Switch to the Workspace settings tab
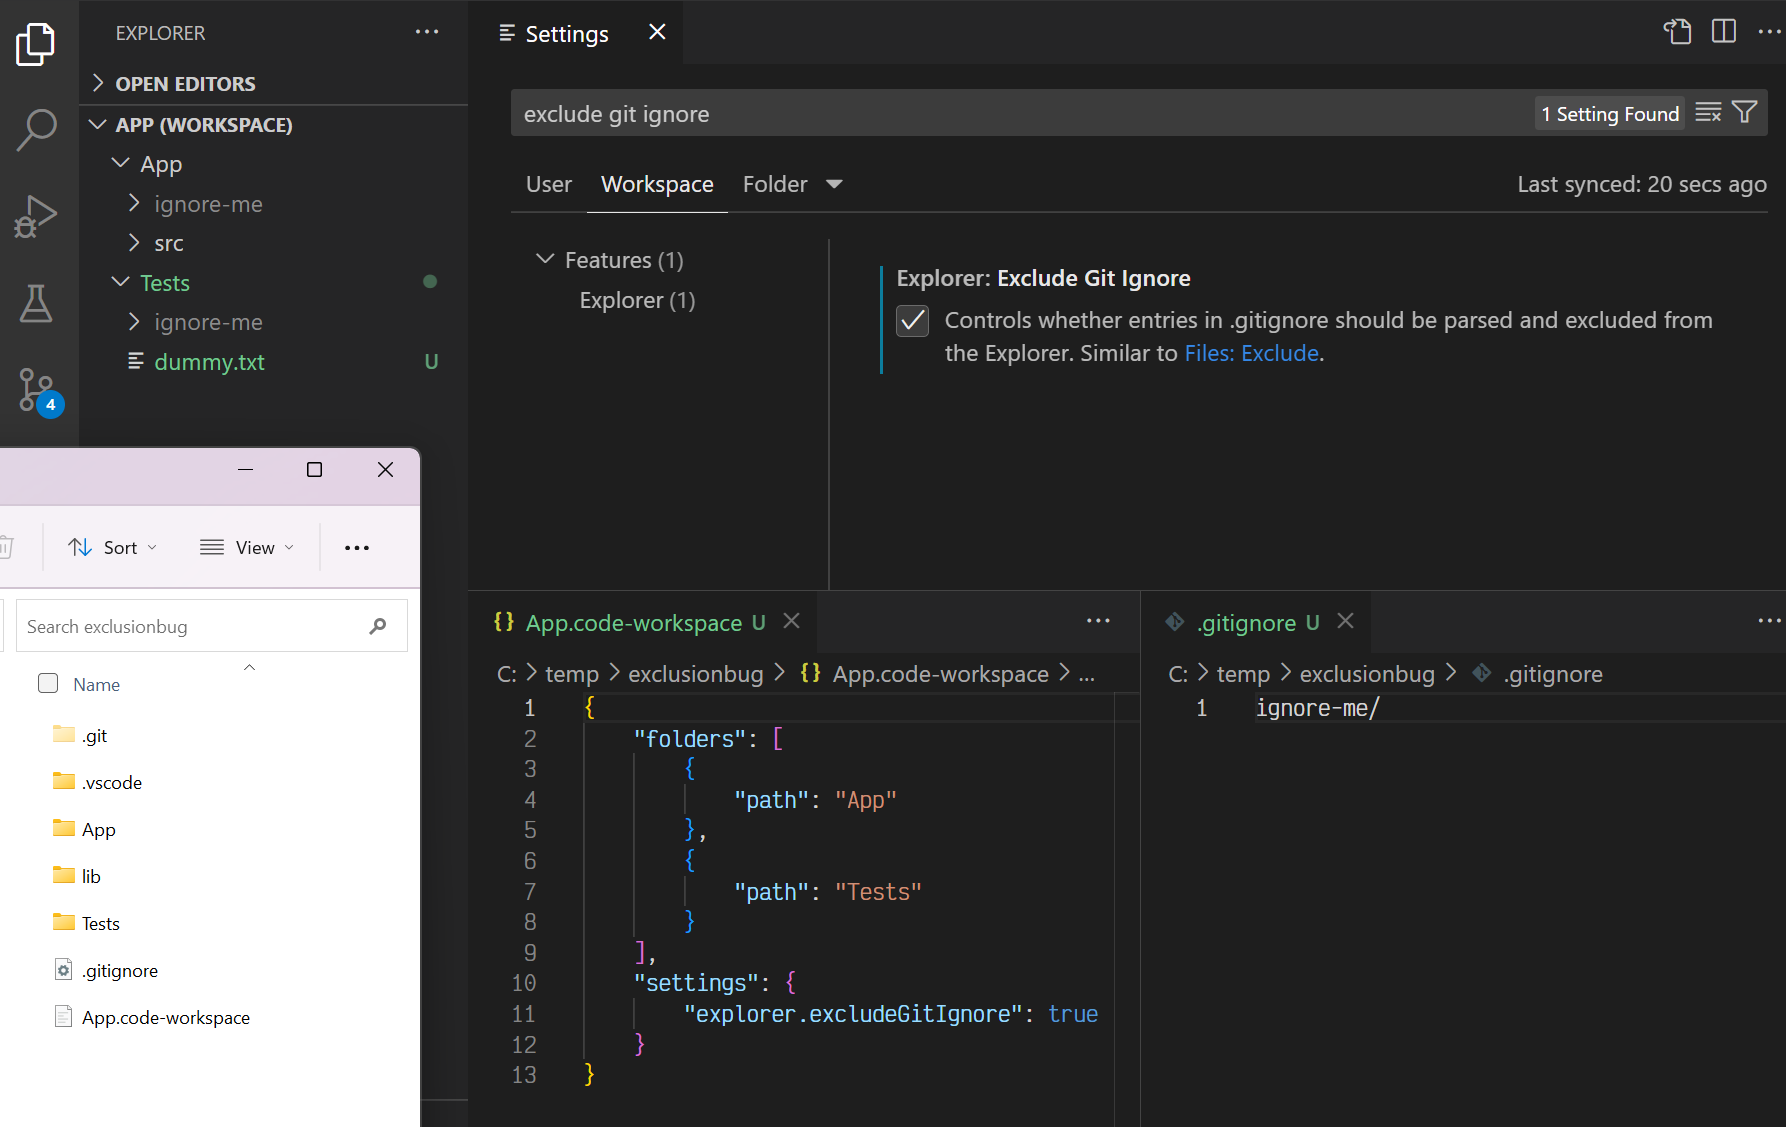Viewport: 1786px width, 1127px height. click(656, 184)
